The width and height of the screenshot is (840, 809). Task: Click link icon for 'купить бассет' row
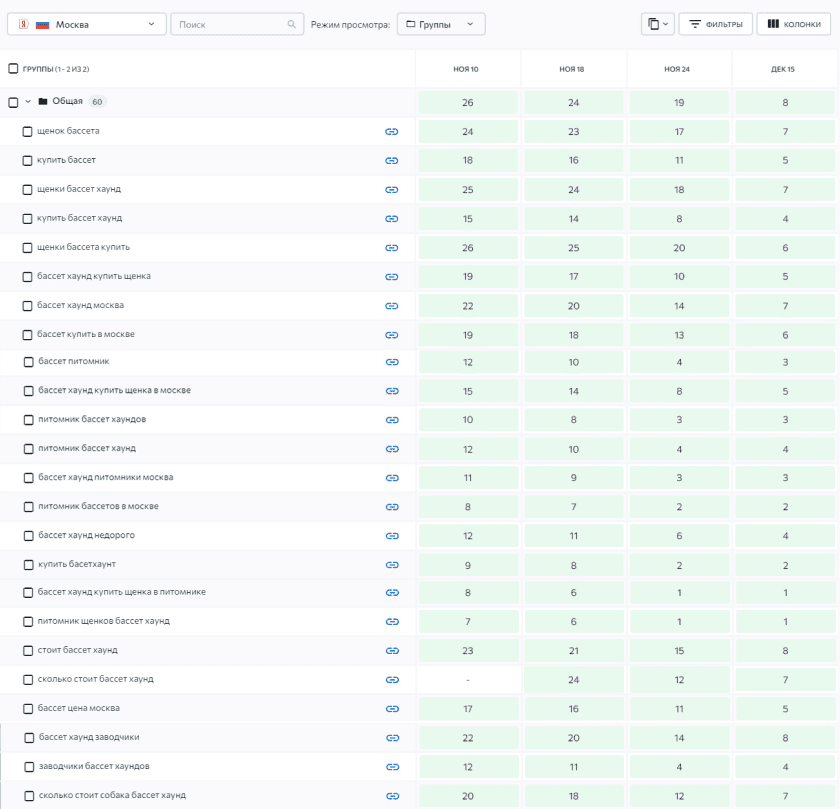click(x=392, y=160)
